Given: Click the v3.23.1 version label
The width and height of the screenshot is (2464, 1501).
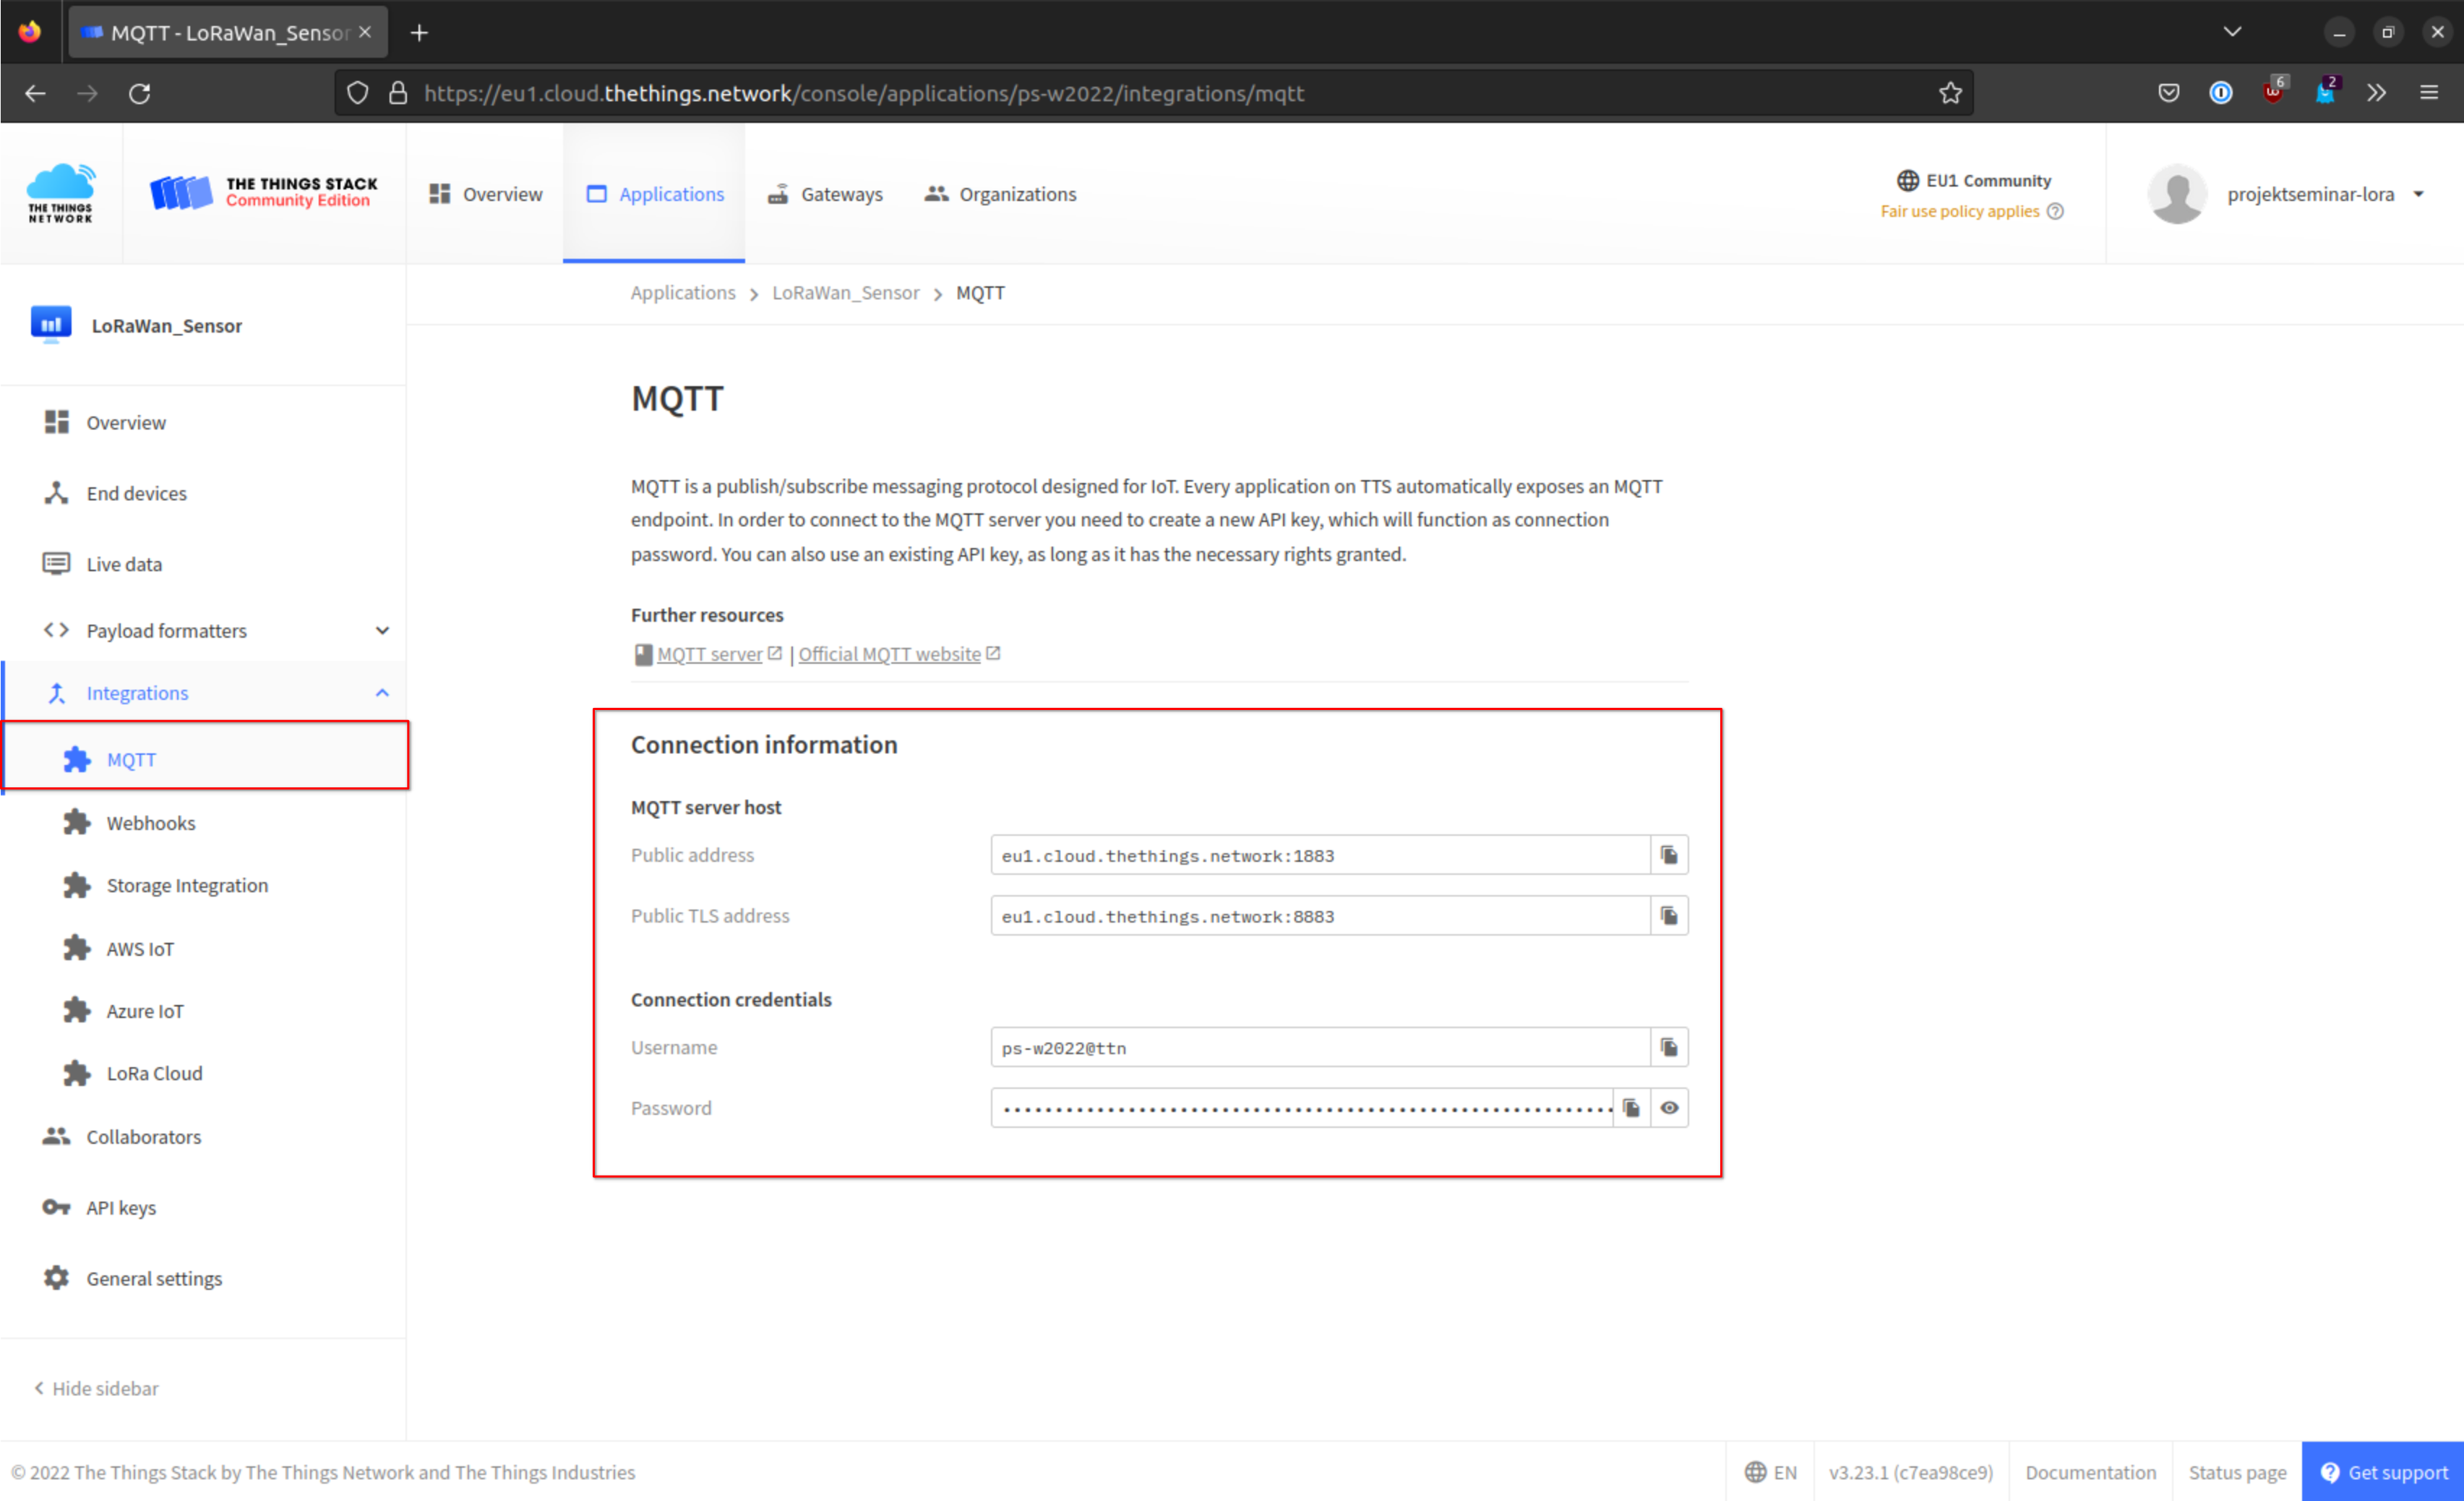Looking at the screenshot, I should click(1911, 1472).
